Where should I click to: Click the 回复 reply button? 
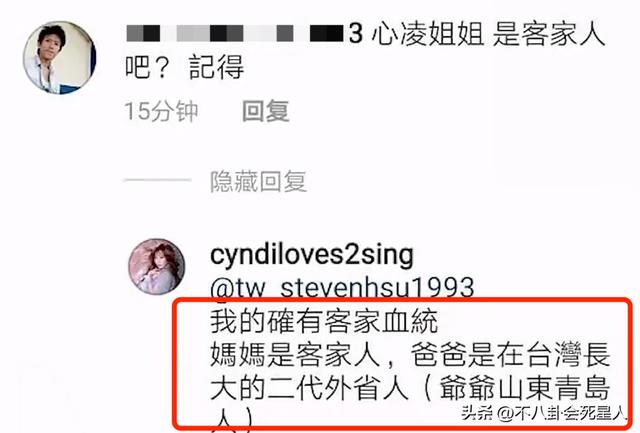pyautogui.click(x=266, y=111)
